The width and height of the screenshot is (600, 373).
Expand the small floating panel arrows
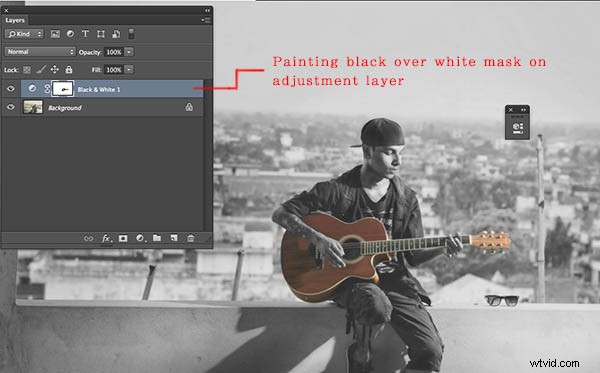tap(523, 110)
